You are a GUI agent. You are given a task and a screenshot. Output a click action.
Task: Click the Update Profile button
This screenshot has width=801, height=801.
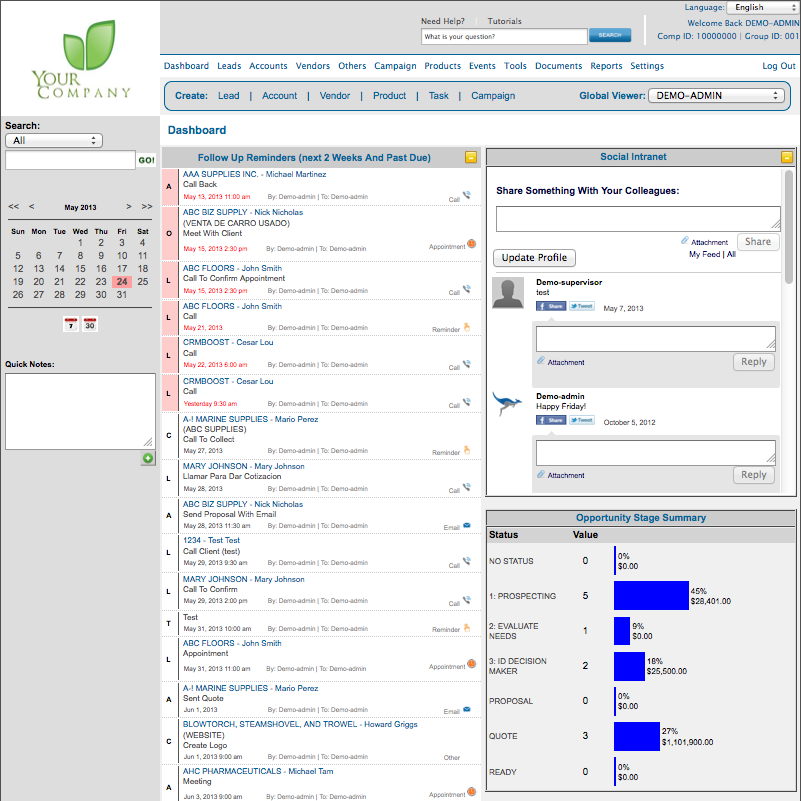(x=533, y=257)
